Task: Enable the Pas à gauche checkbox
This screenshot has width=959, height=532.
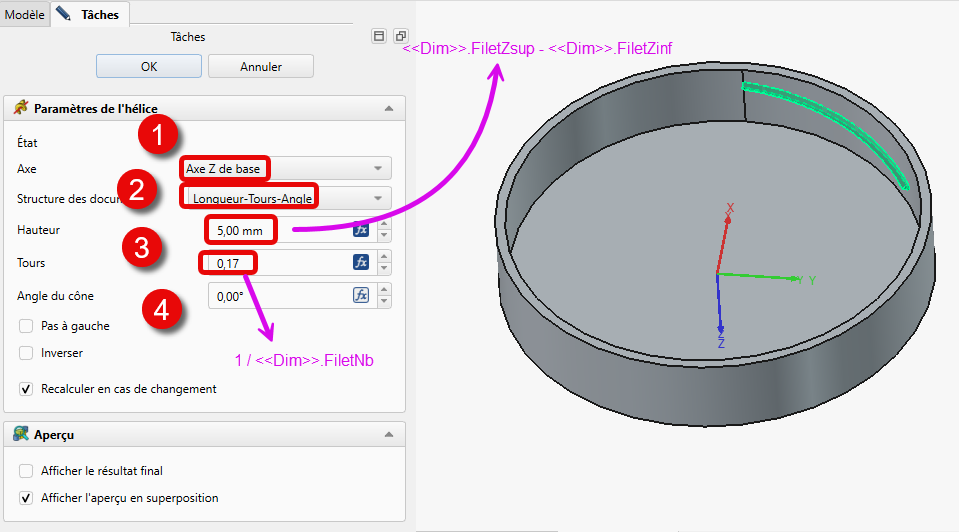Action: pos(26,326)
